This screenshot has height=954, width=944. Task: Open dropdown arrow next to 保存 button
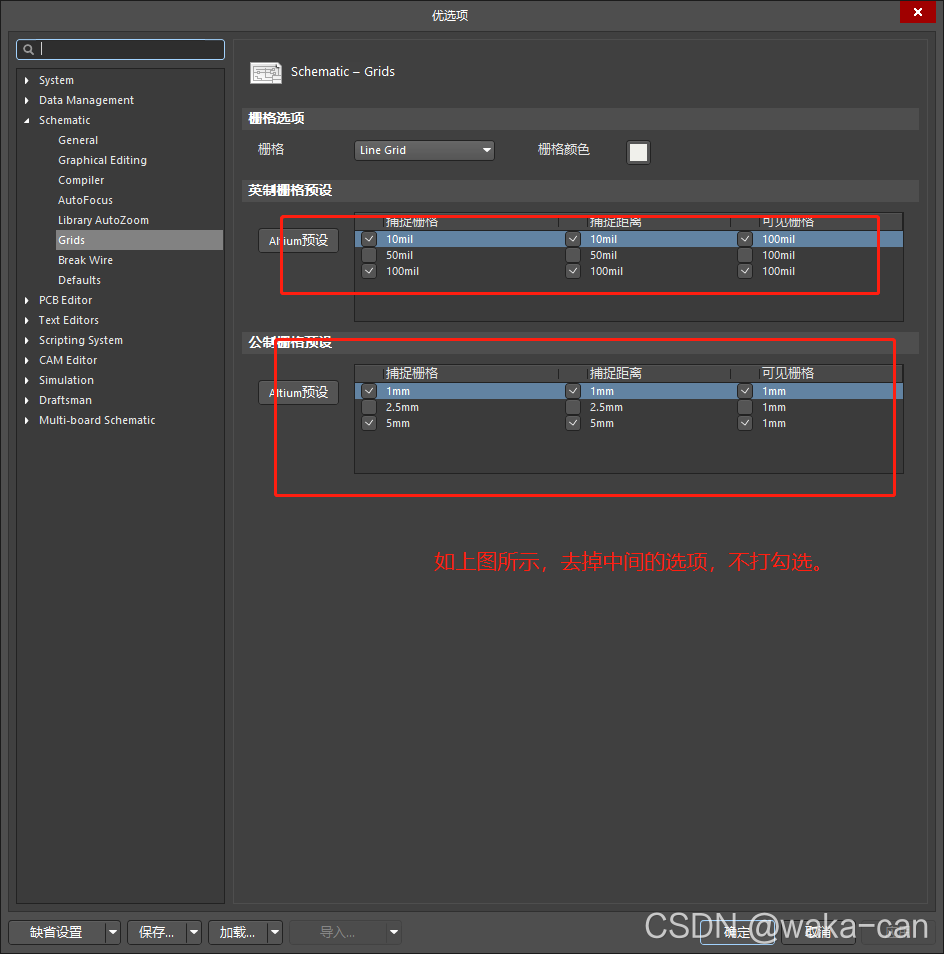point(194,932)
